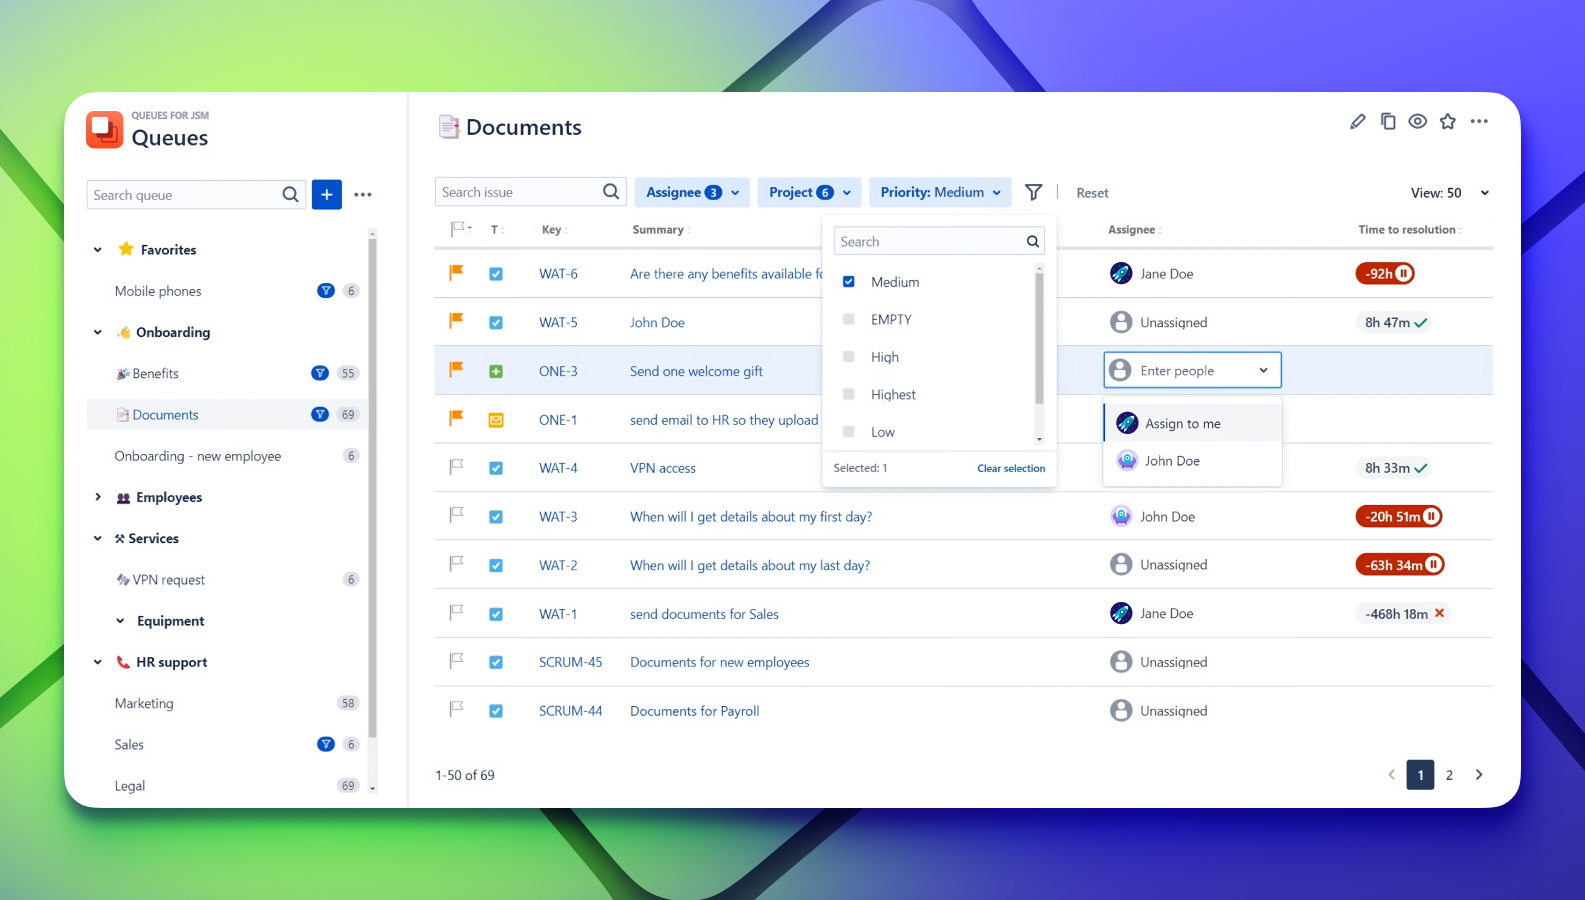Click the paused -92h resolution badge

point(1385,273)
